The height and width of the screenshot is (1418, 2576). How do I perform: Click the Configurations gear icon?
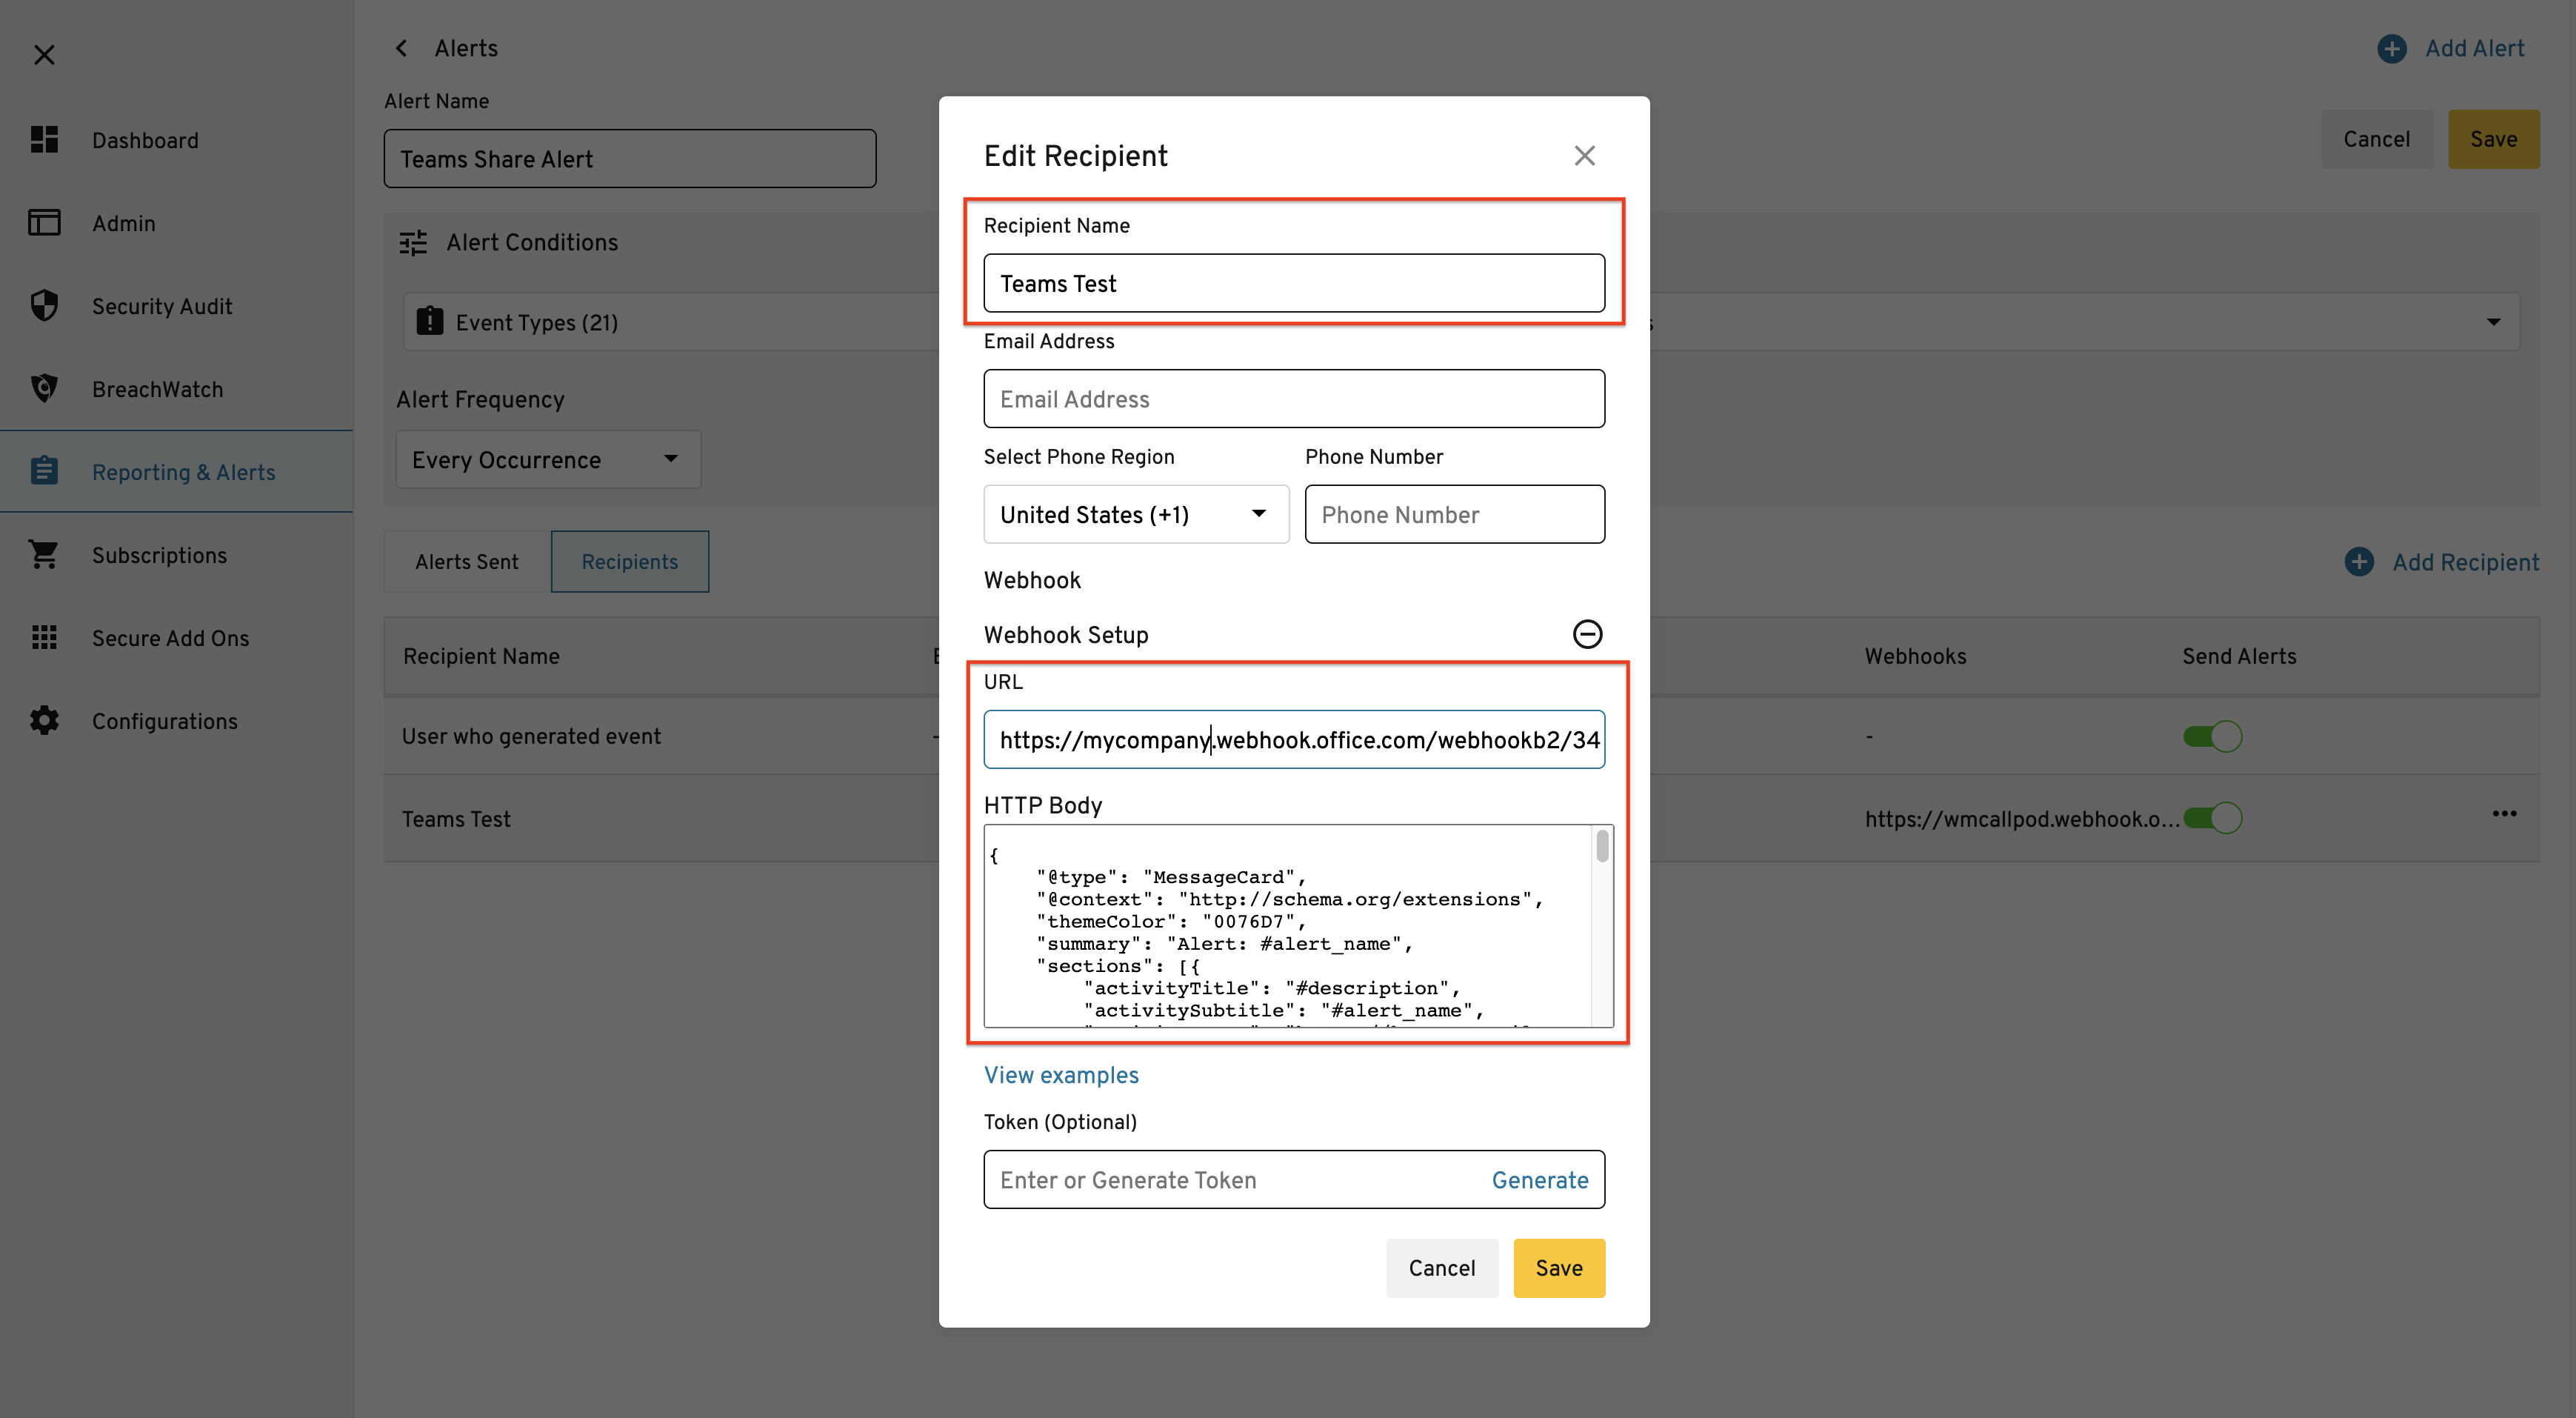(44, 721)
